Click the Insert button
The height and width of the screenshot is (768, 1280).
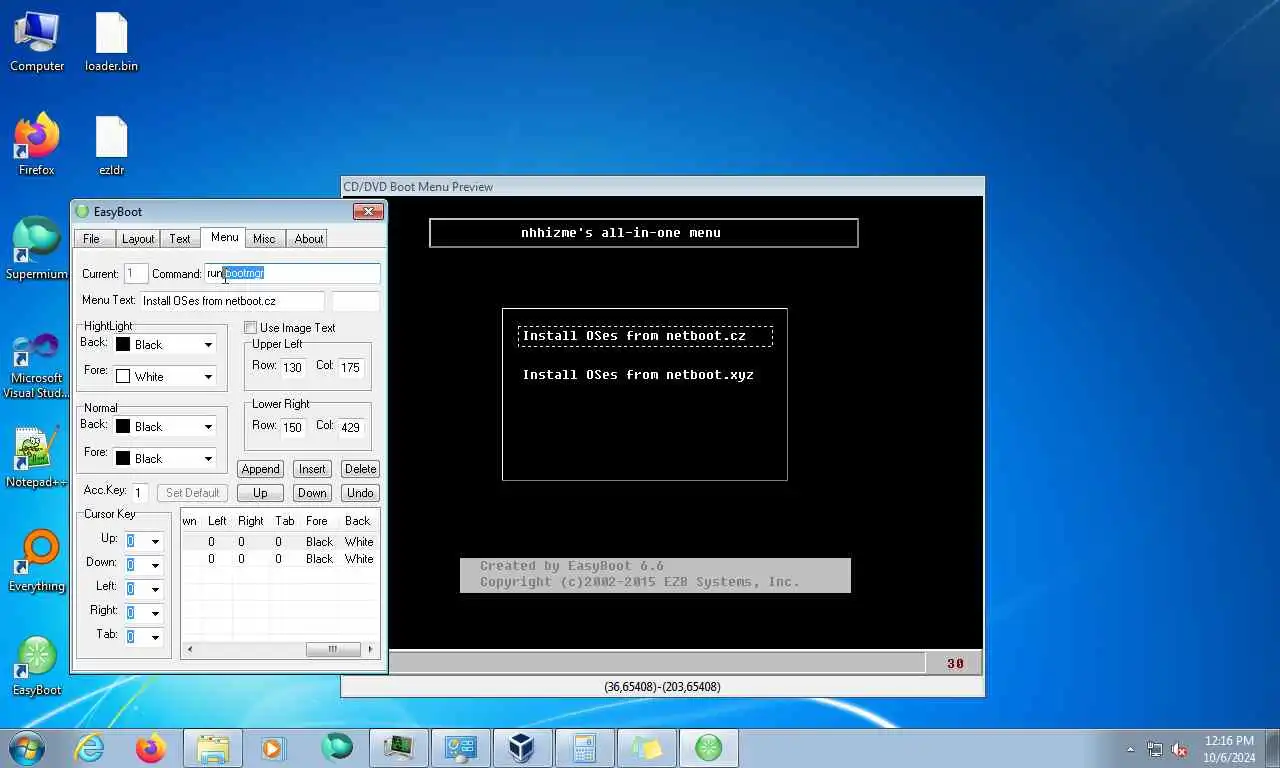pyautogui.click(x=312, y=469)
